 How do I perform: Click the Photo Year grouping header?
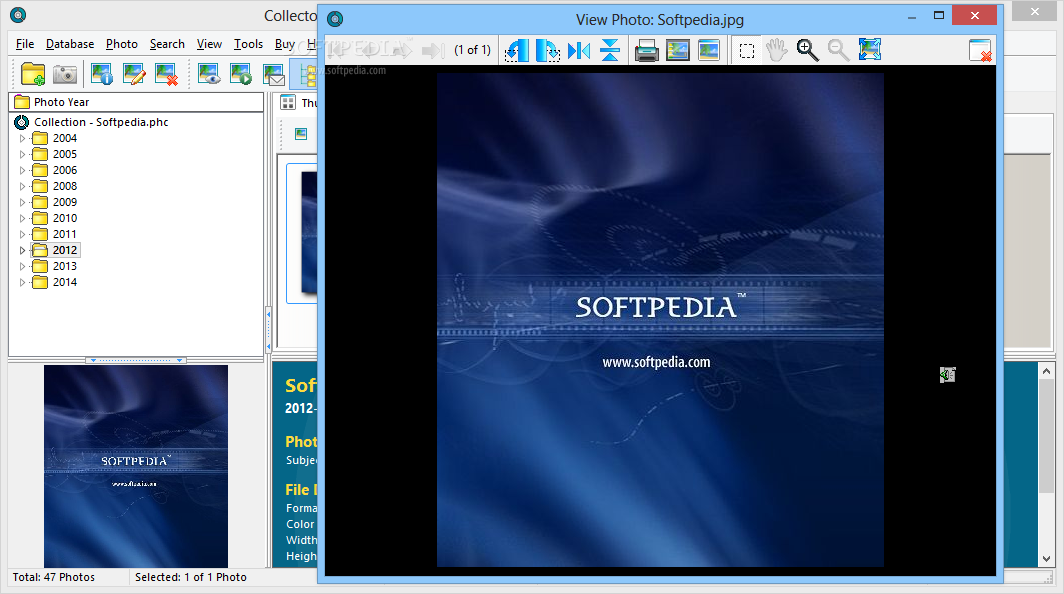coord(136,103)
